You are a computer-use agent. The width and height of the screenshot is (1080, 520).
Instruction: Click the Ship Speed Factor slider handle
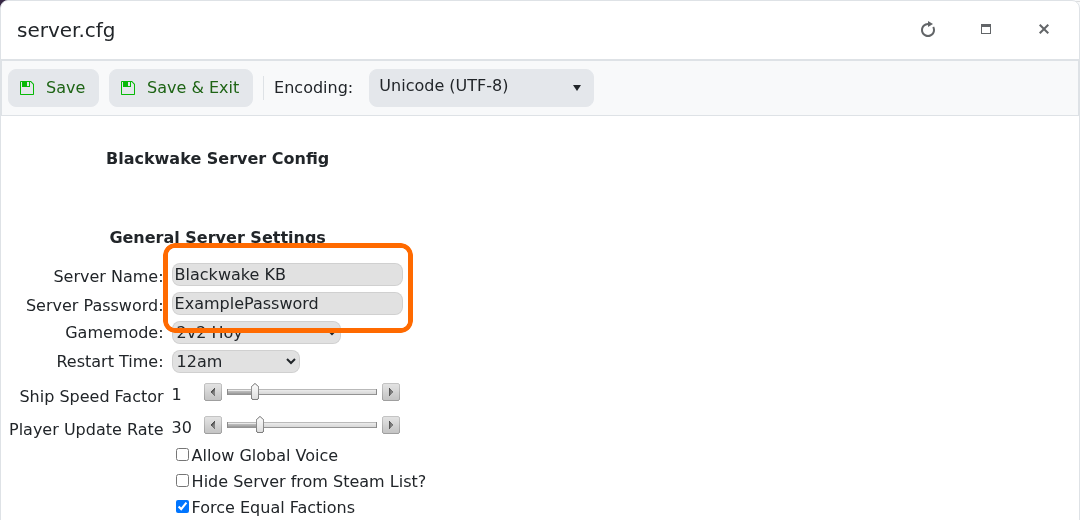[255, 393]
